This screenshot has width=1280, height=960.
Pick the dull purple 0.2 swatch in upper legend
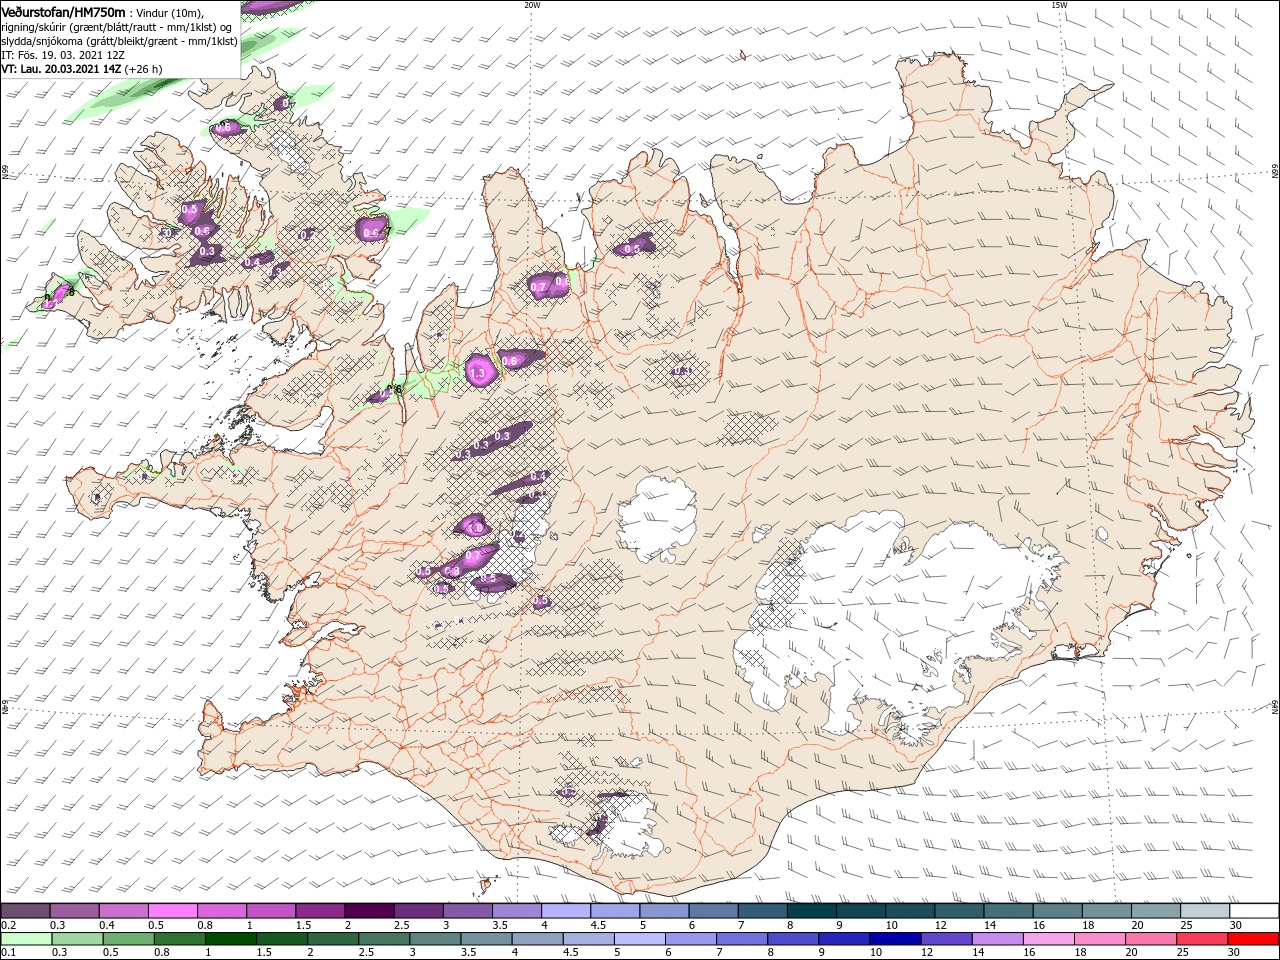coord(25,911)
